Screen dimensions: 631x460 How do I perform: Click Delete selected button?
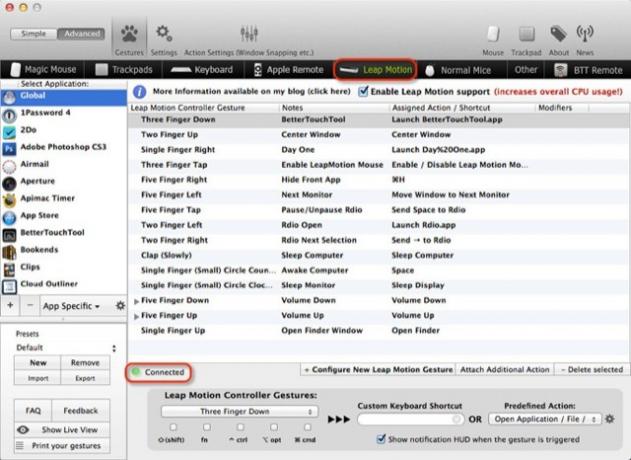point(592,369)
